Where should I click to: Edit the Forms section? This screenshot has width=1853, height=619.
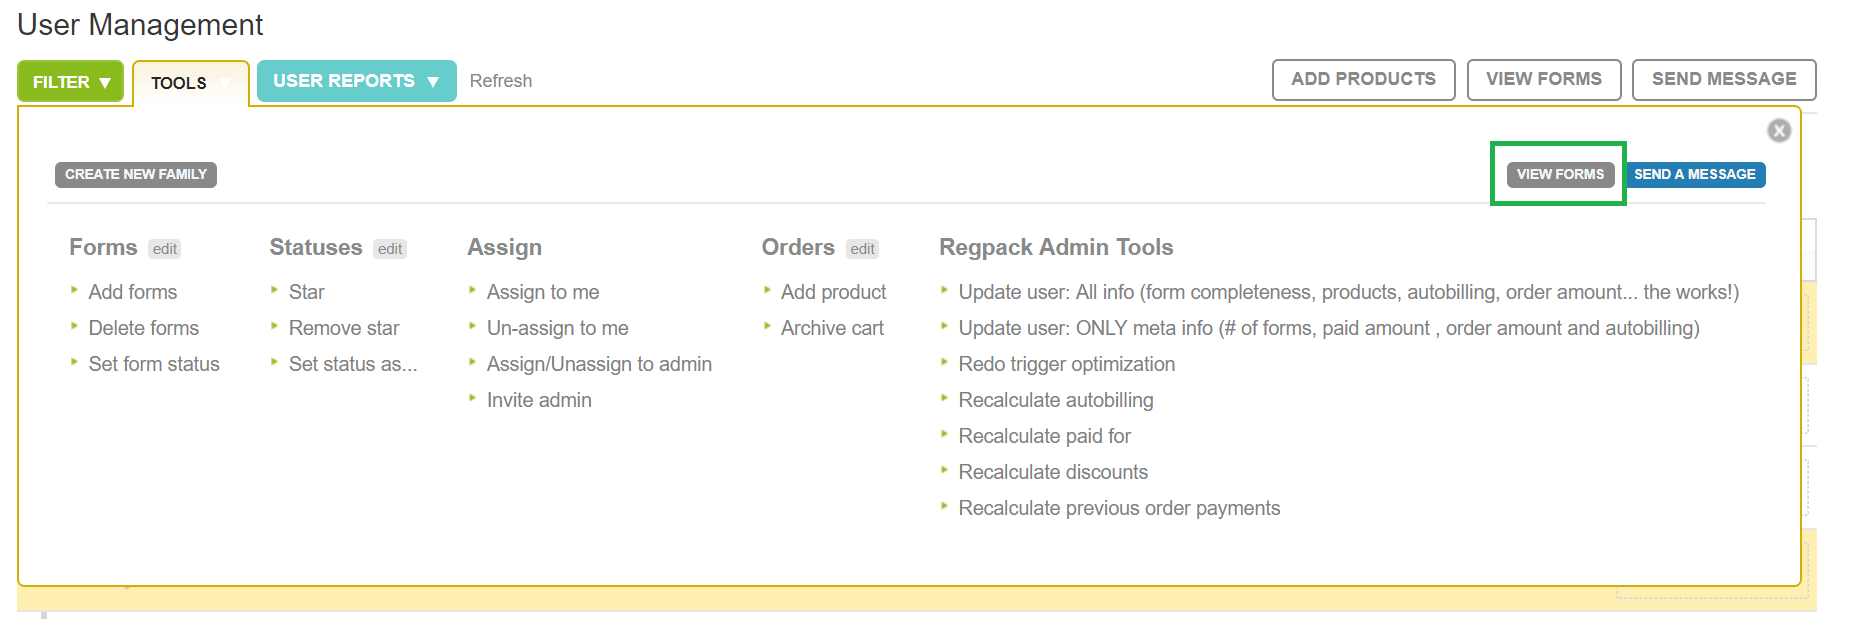pyautogui.click(x=165, y=249)
